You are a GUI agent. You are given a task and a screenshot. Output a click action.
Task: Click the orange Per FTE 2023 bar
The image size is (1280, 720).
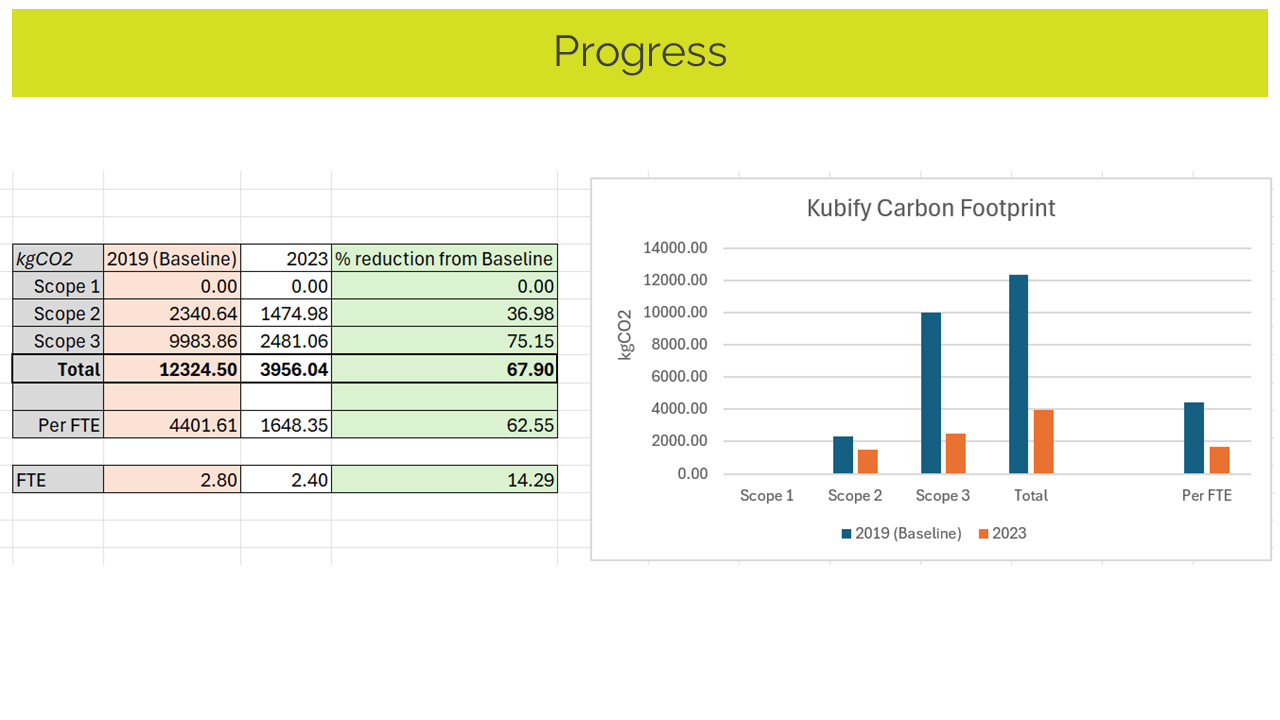(1218, 460)
